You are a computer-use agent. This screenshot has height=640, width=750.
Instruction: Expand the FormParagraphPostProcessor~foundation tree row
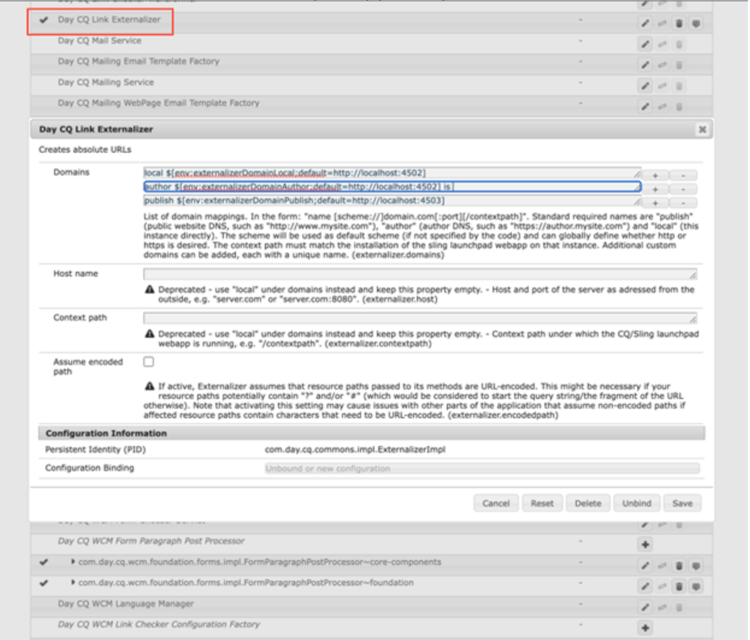click(73, 582)
